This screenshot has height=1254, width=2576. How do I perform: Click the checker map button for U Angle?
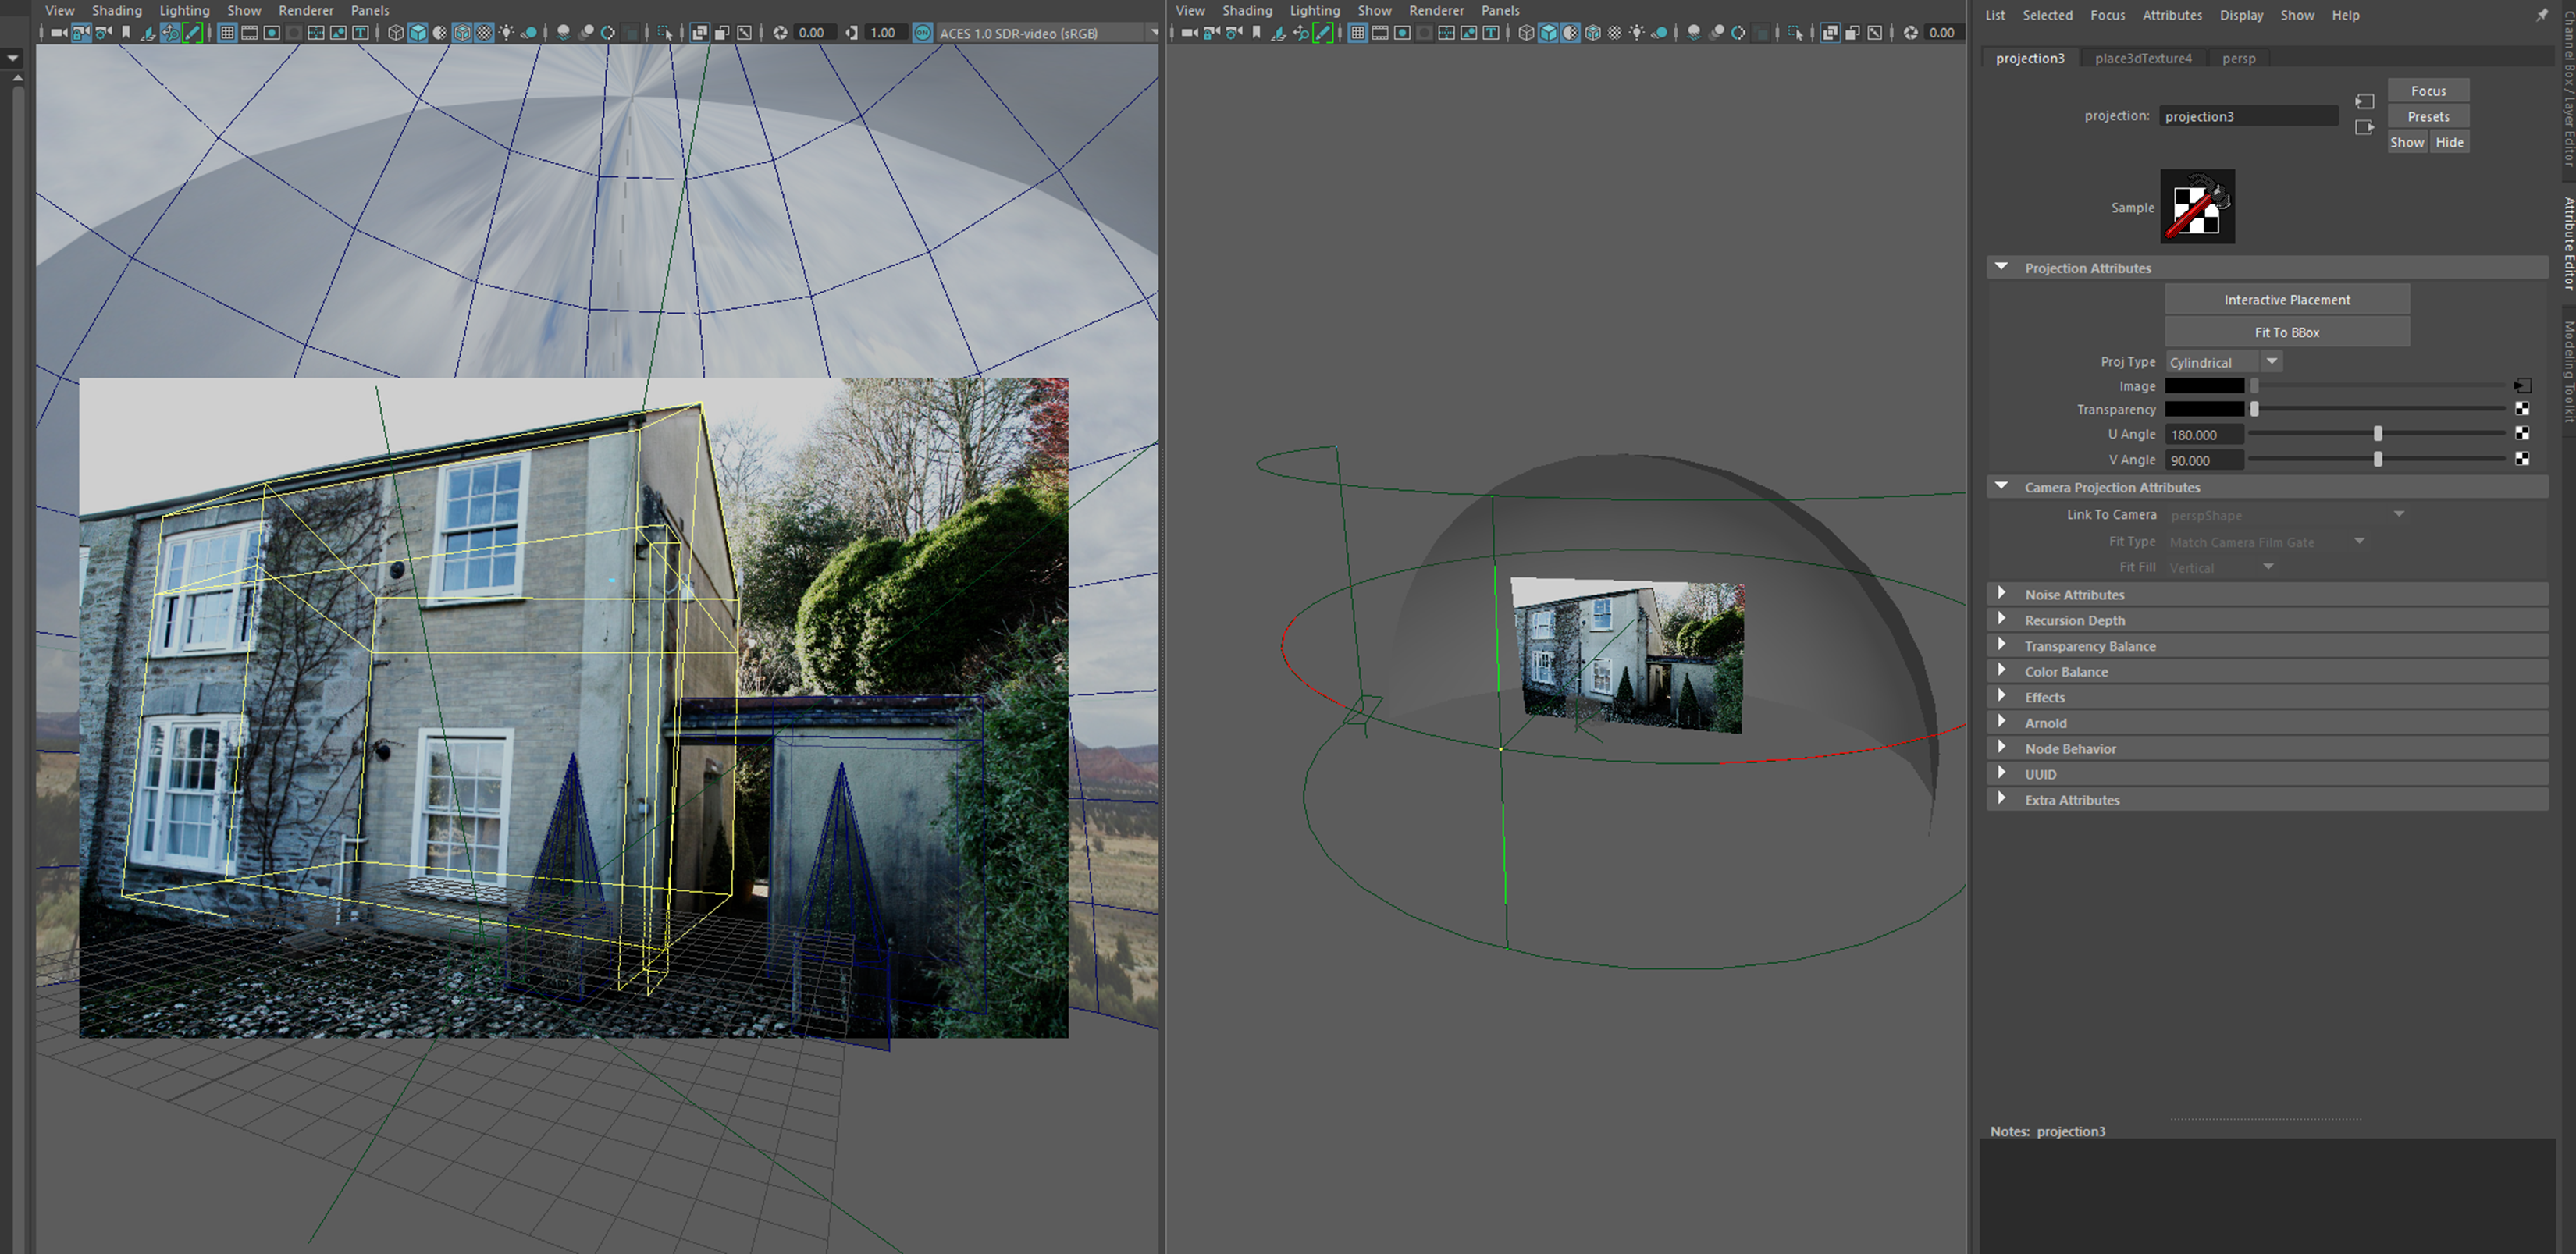click(x=2521, y=434)
